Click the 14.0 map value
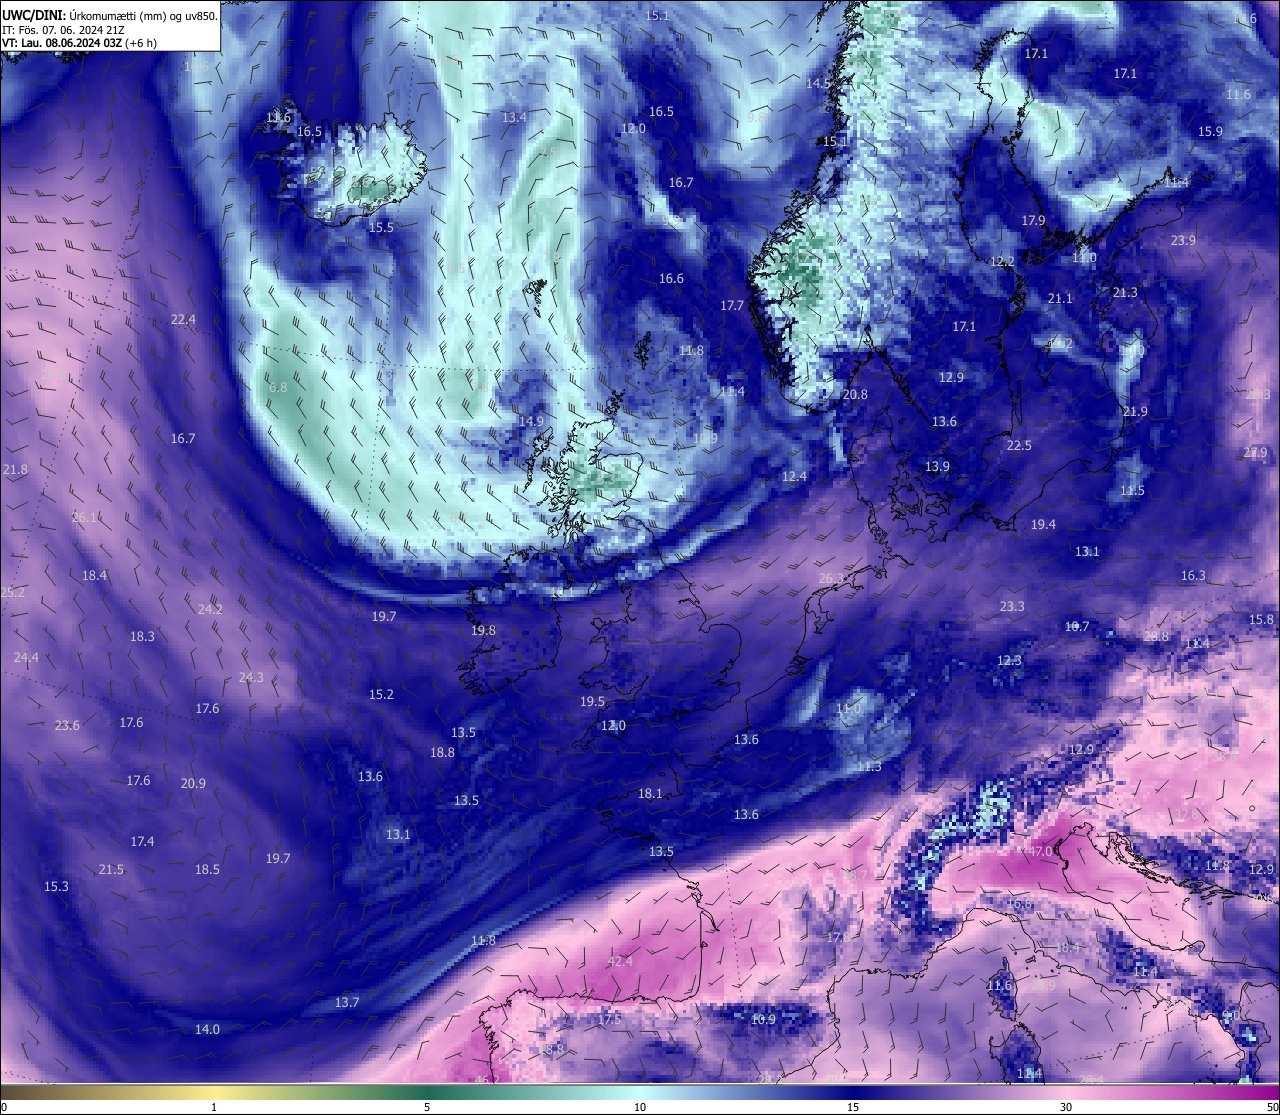The image size is (1280, 1115). pos(207,1030)
